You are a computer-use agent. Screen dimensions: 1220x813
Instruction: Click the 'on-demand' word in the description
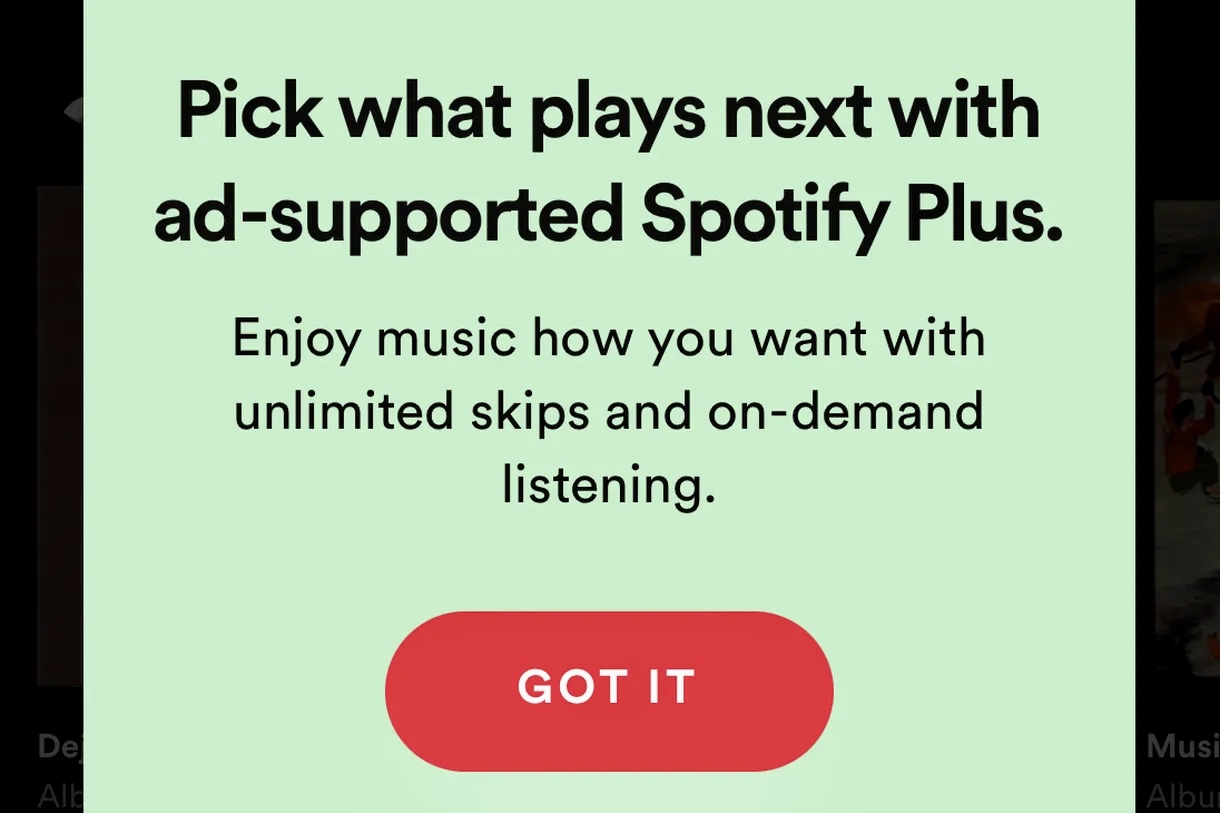coord(846,410)
